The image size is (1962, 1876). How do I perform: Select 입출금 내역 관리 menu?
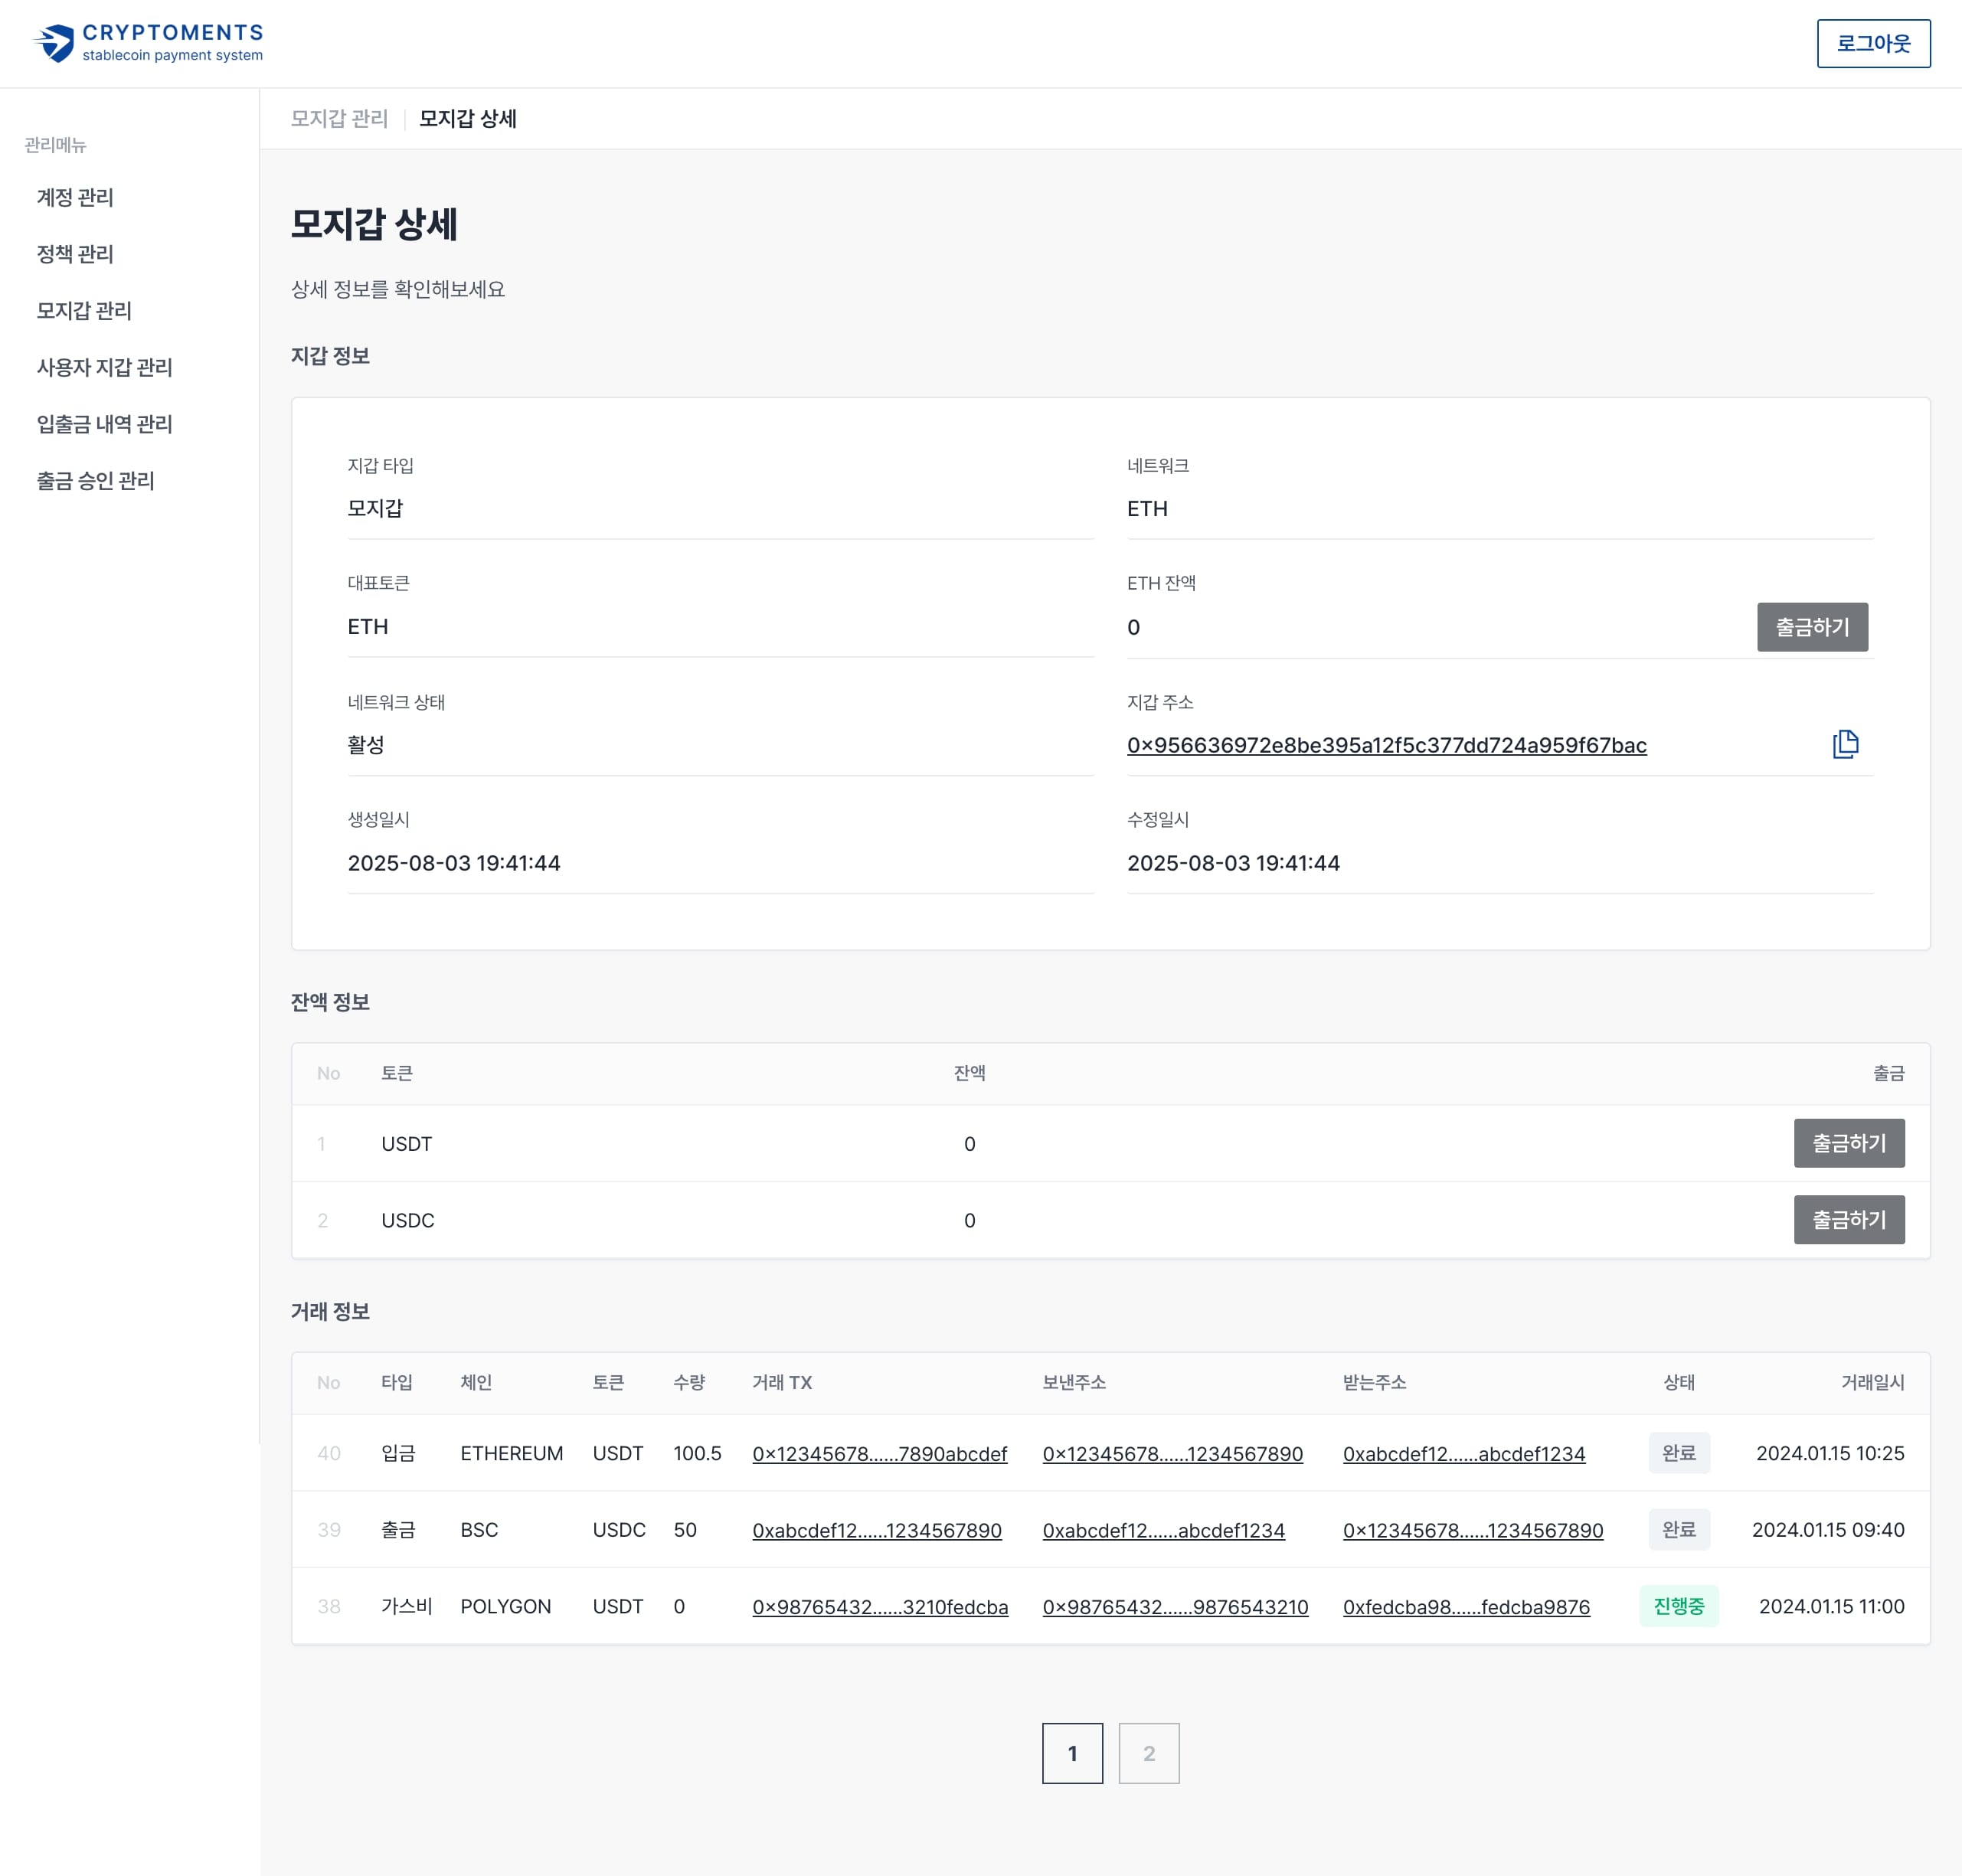tap(104, 424)
